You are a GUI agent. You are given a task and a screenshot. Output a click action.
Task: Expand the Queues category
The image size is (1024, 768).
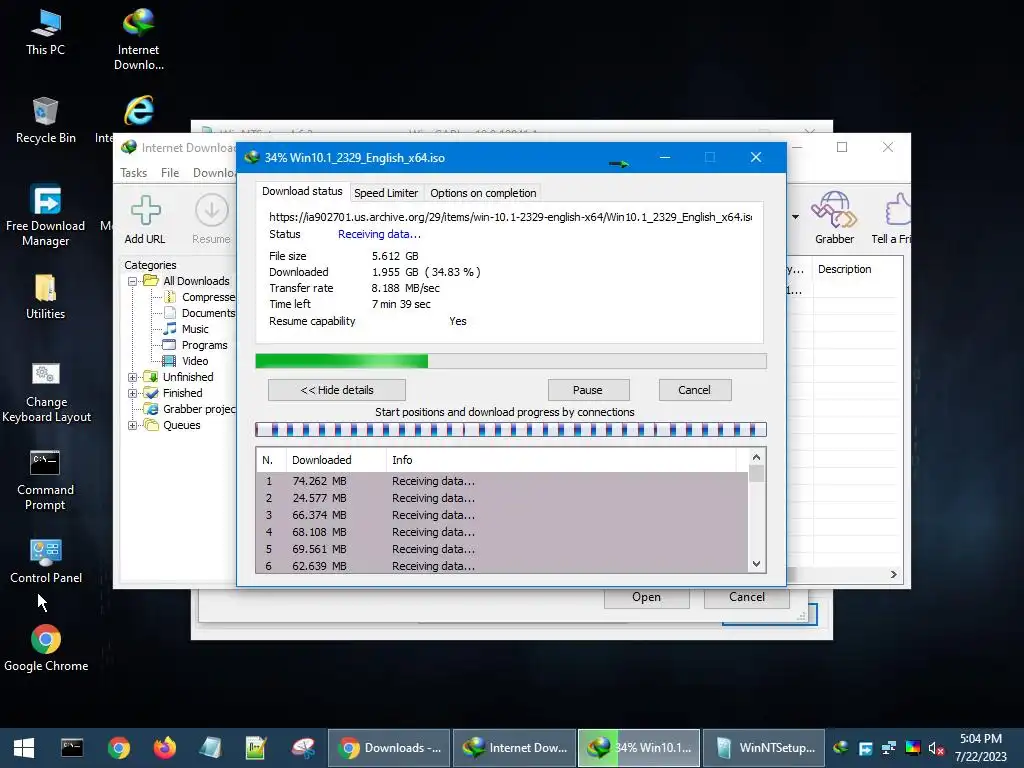point(133,425)
